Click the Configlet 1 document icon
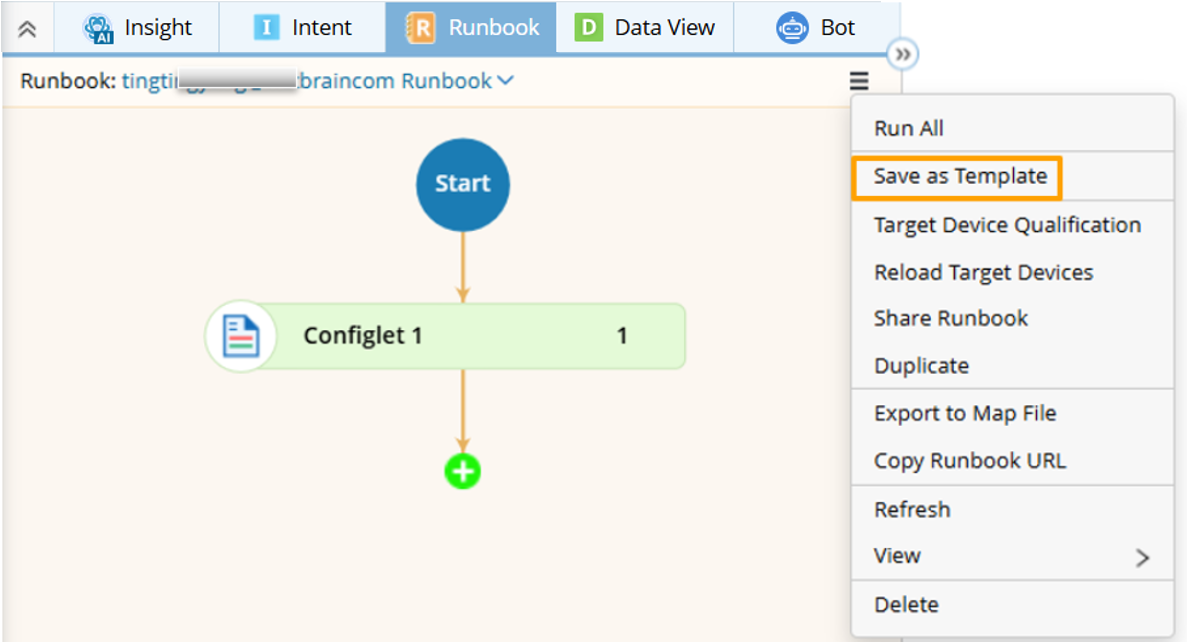The image size is (1187, 642). 240,336
